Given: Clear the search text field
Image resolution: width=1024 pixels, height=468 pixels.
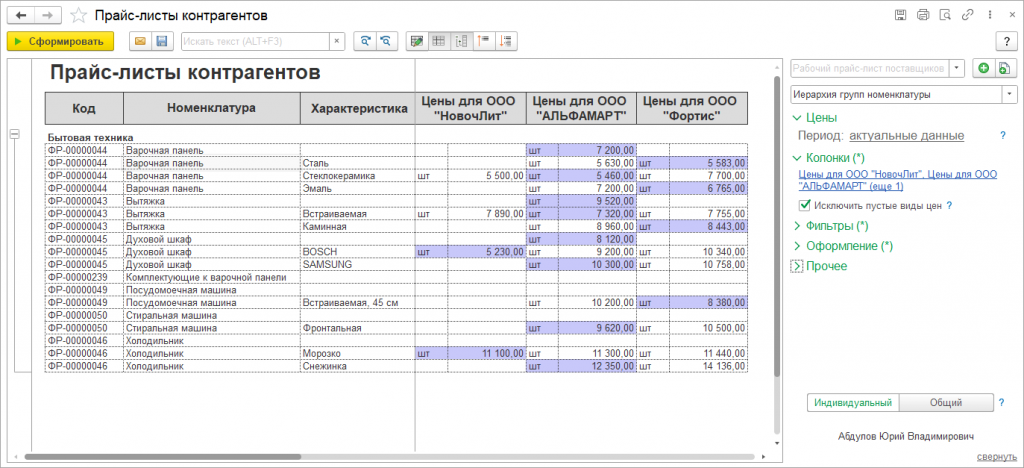Looking at the screenshot, I should pyautogui.click(x=337, y=41).
